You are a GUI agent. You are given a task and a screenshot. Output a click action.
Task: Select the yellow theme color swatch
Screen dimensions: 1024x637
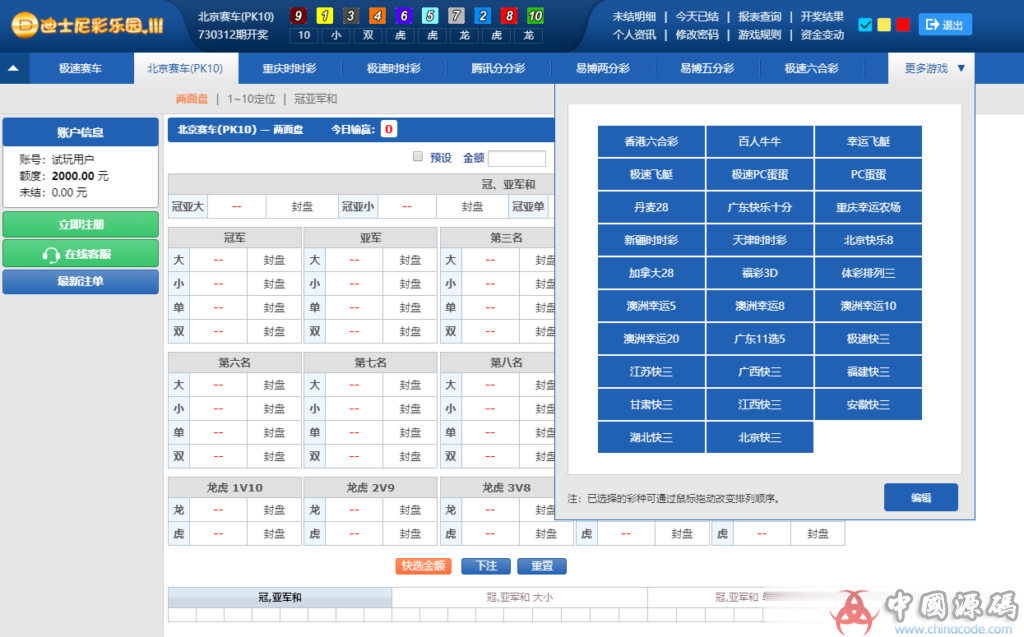(884, 25)
